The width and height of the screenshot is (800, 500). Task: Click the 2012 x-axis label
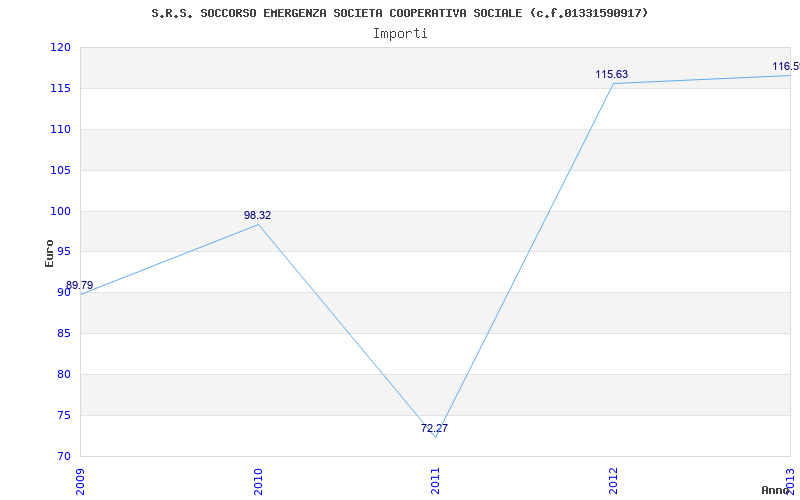coord(613,481)
